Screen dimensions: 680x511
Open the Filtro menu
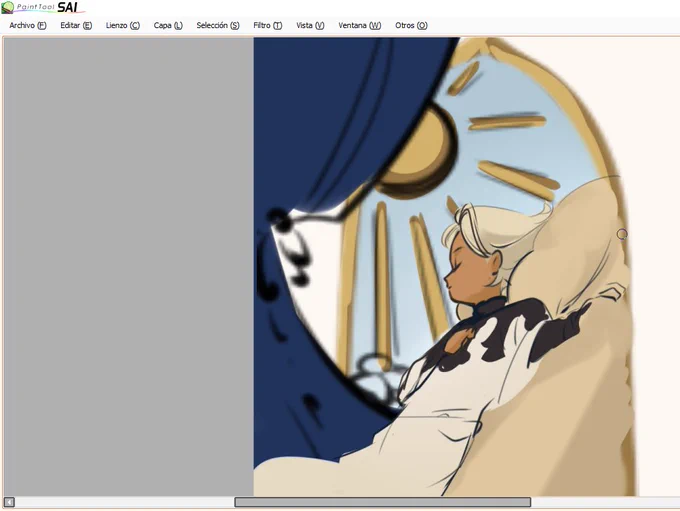click(x=268, y=26)
